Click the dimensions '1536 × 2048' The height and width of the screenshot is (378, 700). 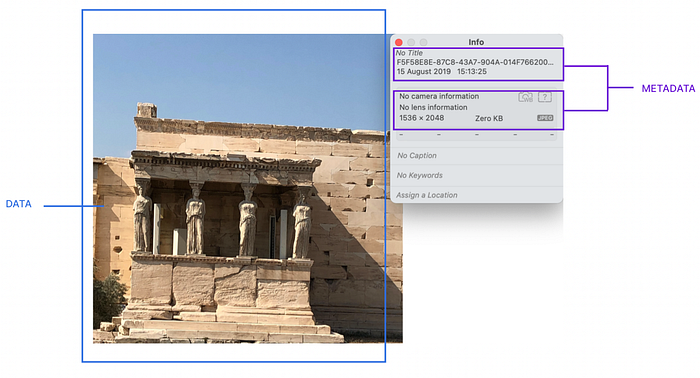(421, 118)
